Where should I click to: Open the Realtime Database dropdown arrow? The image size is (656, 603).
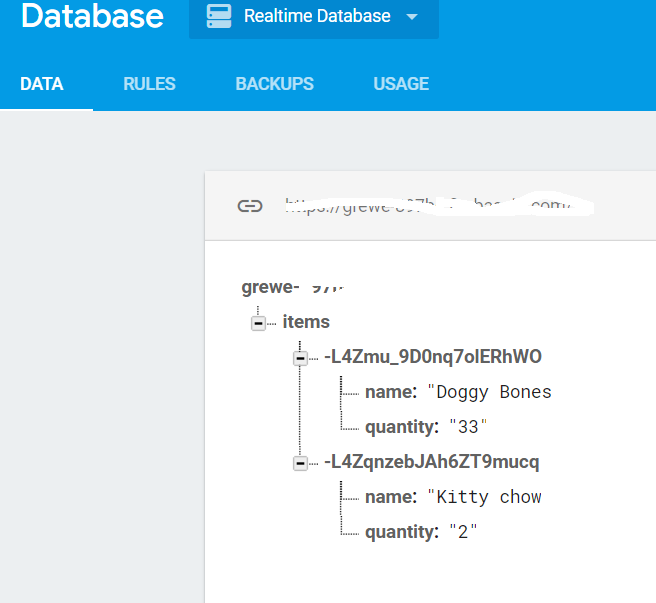pyautogui.click(x=413, y=17)
